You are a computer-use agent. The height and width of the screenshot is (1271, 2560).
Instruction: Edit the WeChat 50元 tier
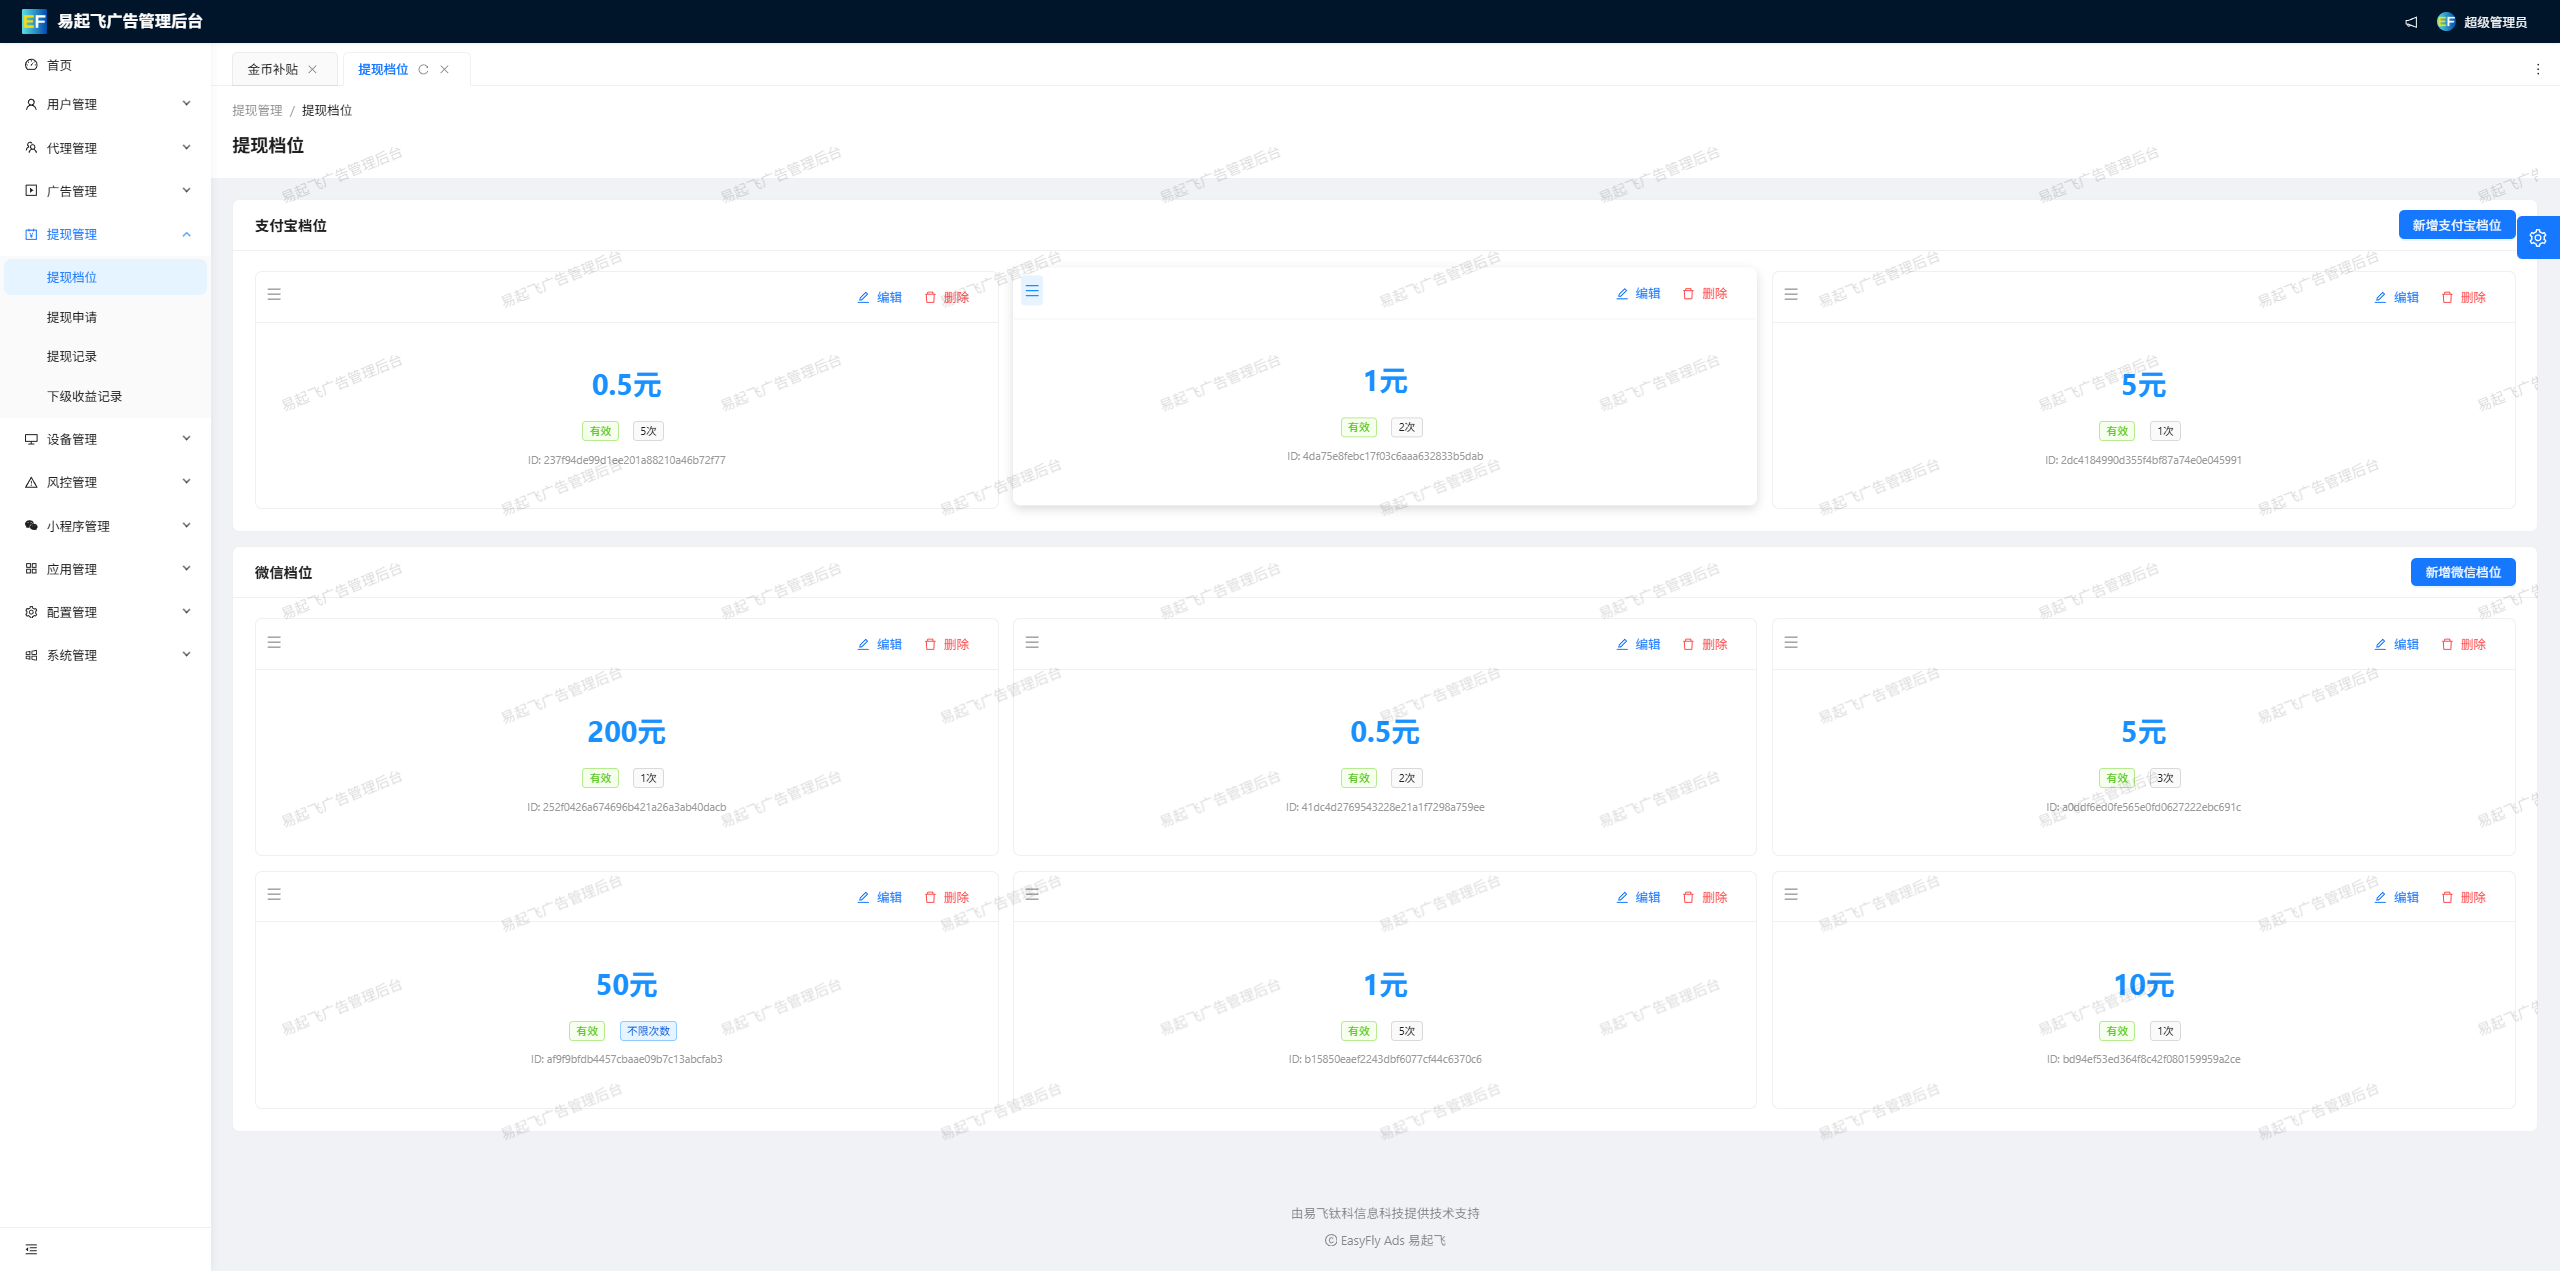(x=879, y=897)
